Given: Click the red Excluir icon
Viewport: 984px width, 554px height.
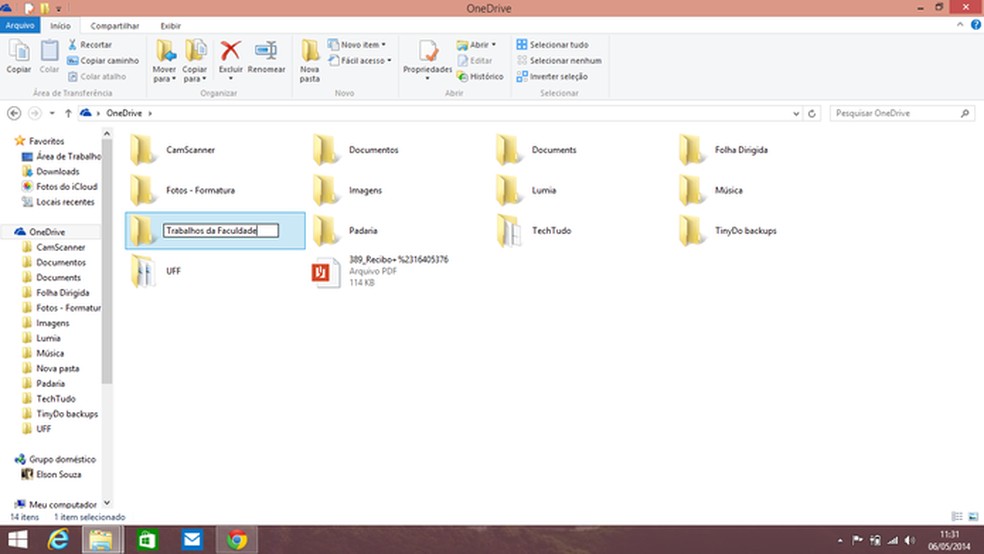Looking at the screenshot, I should click(230, 51).
